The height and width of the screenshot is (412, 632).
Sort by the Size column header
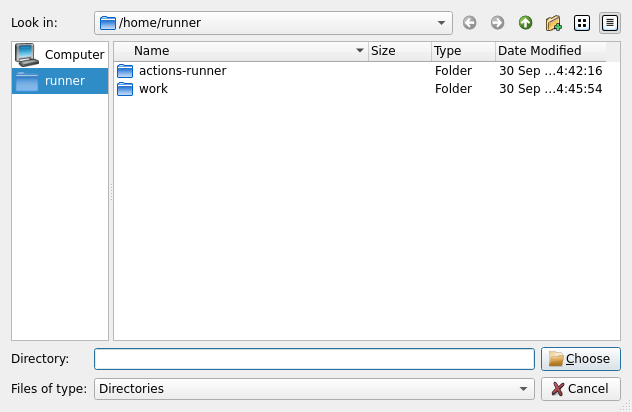point(399,51)
